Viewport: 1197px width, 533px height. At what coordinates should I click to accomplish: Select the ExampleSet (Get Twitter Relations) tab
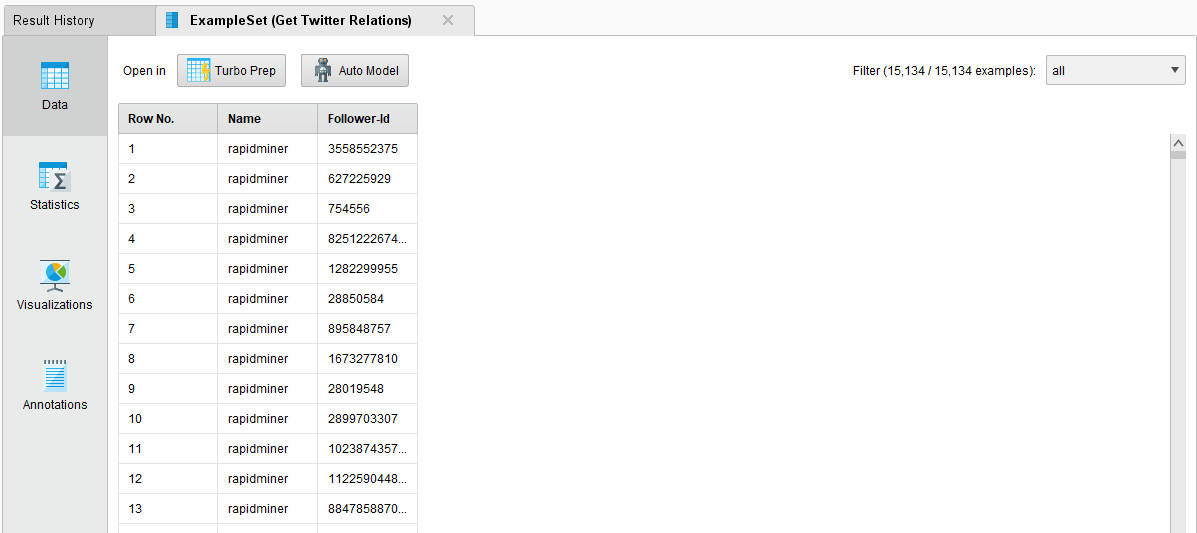click(x=300, y=20)
